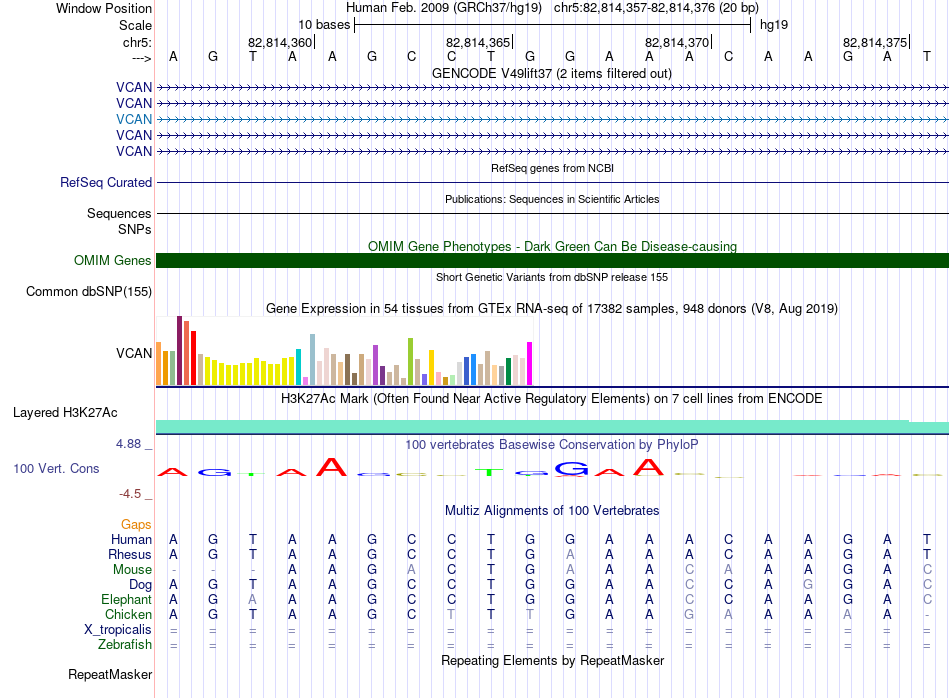Screen dimensions: 950x698
Task: Click the H3K27Ac Mark ENCODE track title
Action: (552, 399)
